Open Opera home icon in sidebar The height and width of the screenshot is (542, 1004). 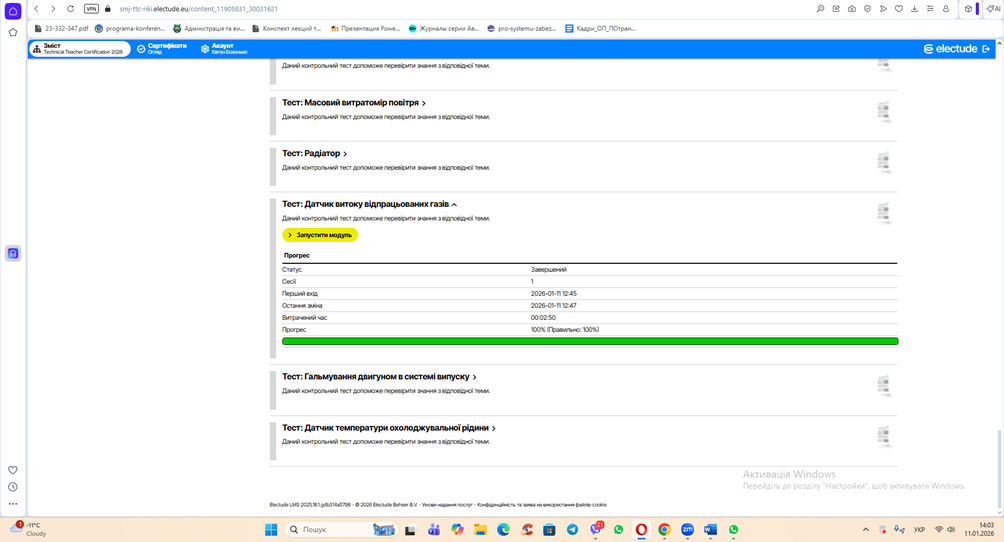[13, 12]
